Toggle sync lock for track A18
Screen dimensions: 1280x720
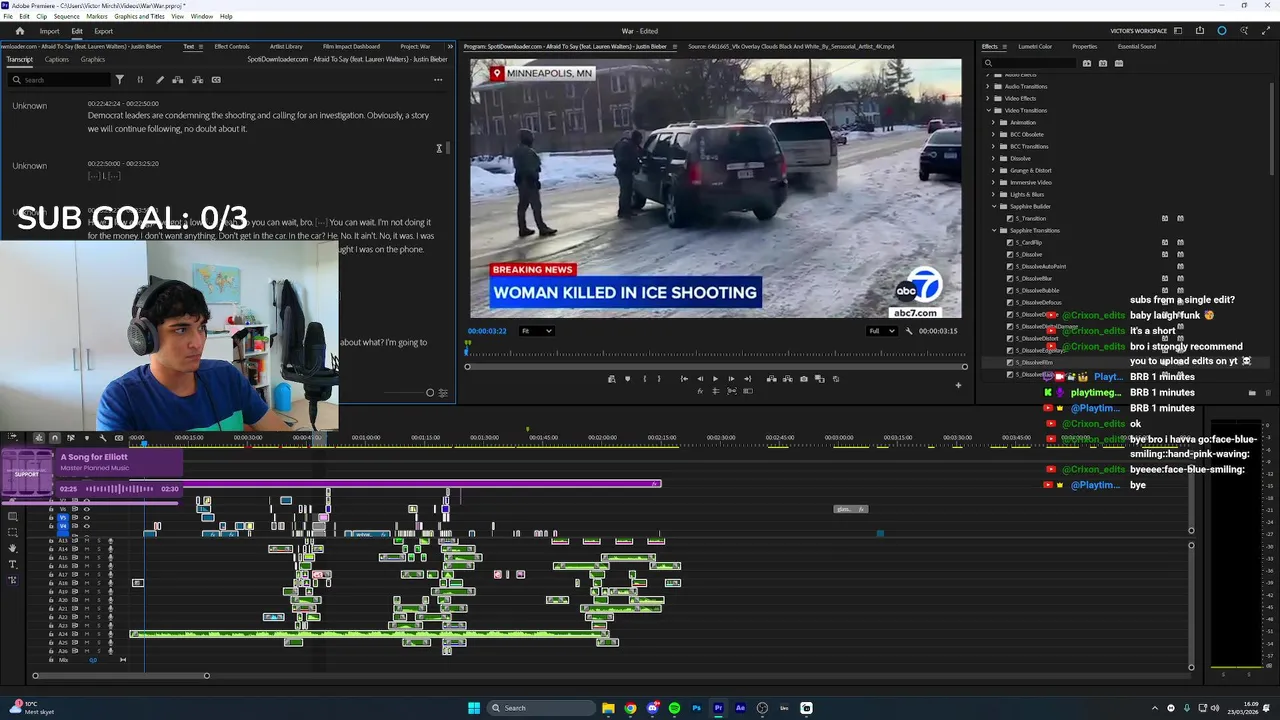[75, 583]
